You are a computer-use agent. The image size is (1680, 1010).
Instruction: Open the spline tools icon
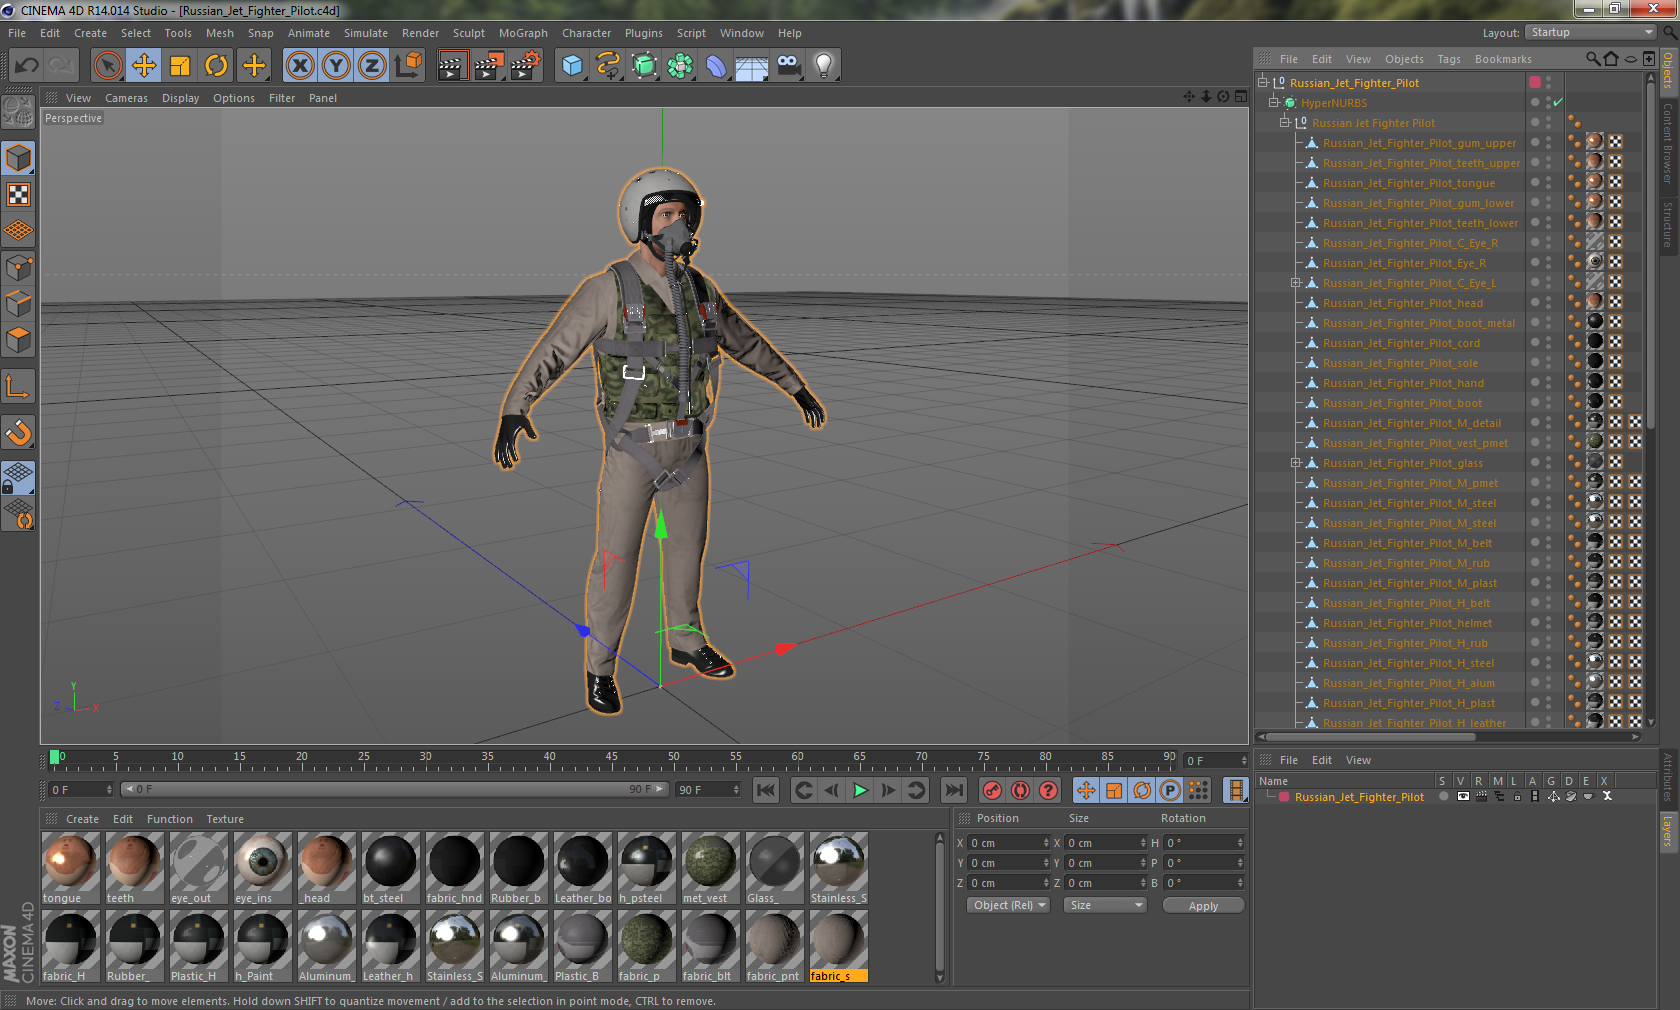(x=608, y=66)
